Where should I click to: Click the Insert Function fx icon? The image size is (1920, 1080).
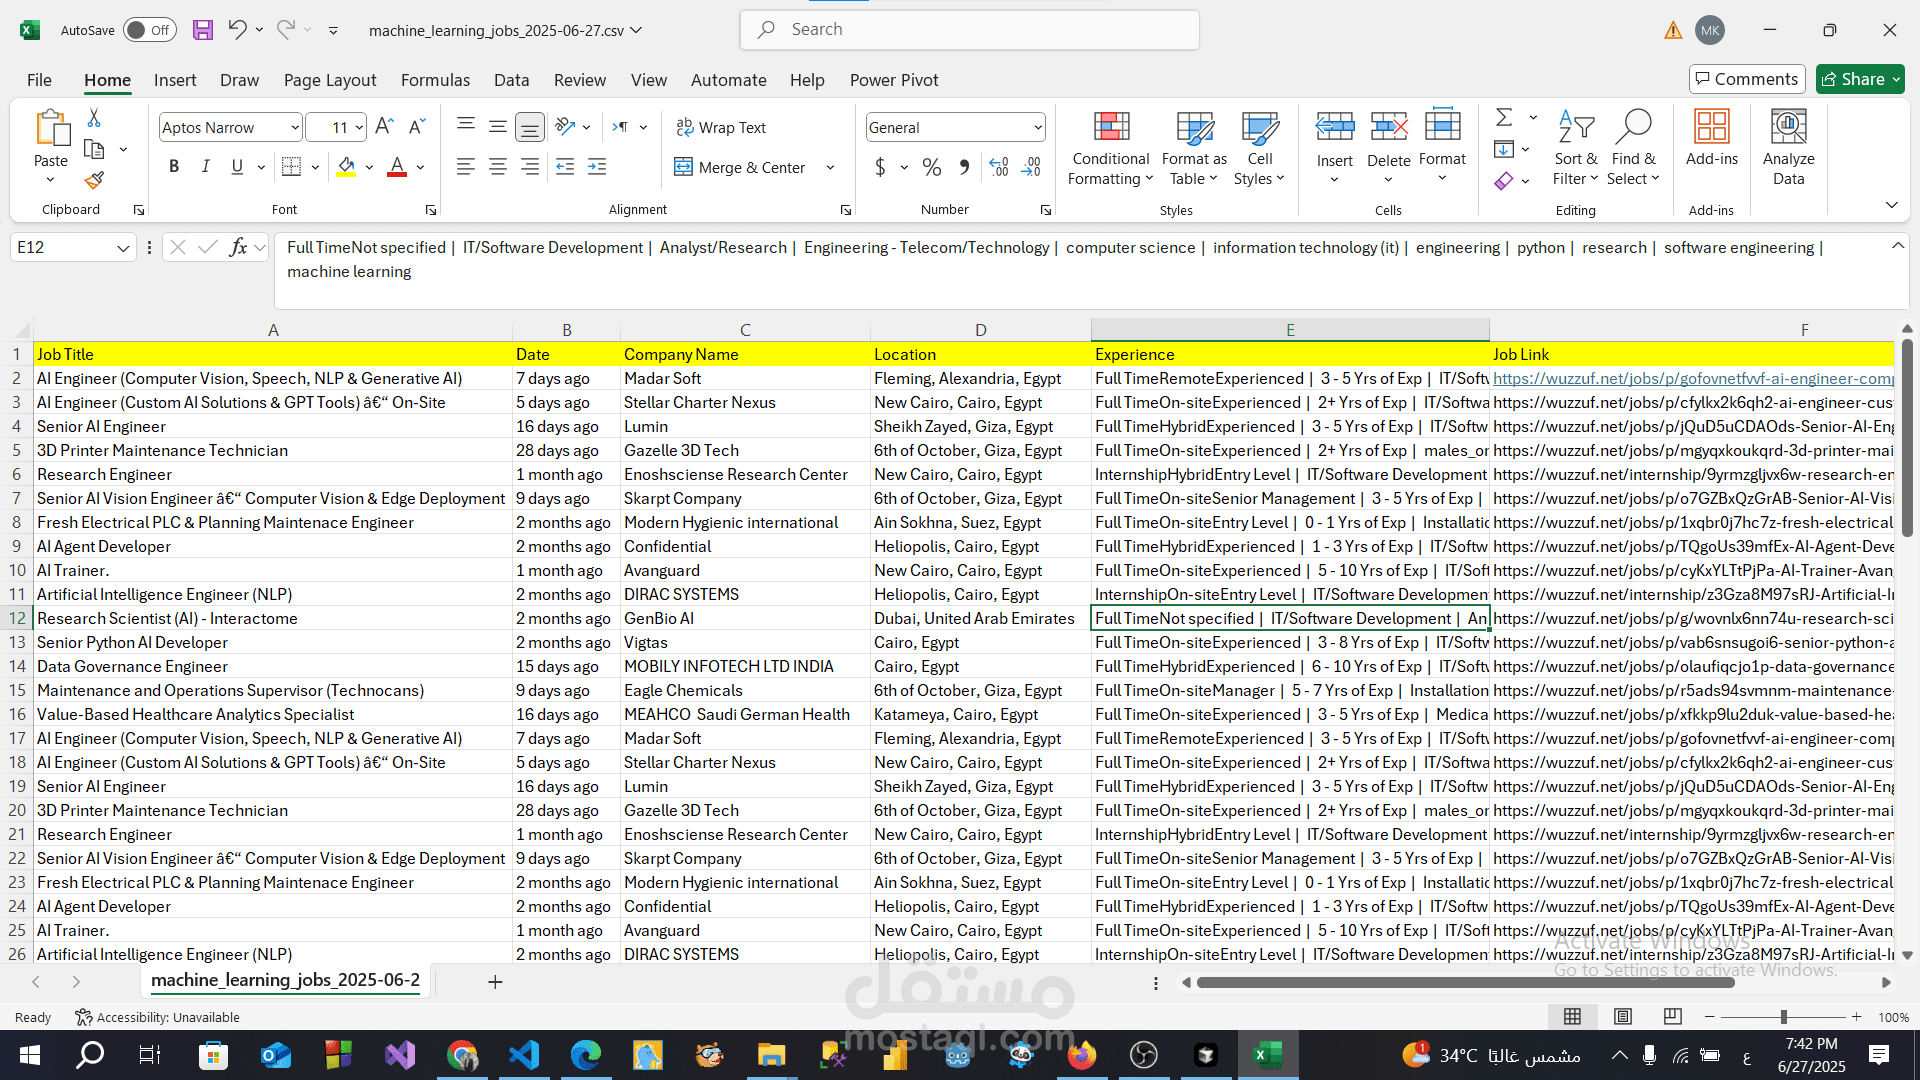(238, 247)
